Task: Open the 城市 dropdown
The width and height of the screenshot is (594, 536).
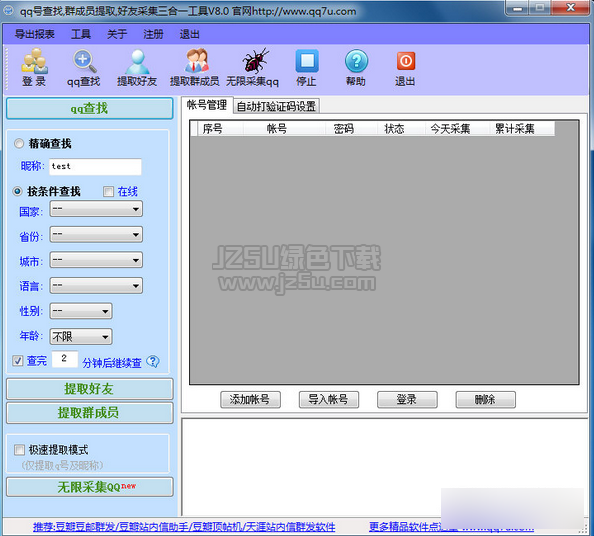Action: (96, 260)
